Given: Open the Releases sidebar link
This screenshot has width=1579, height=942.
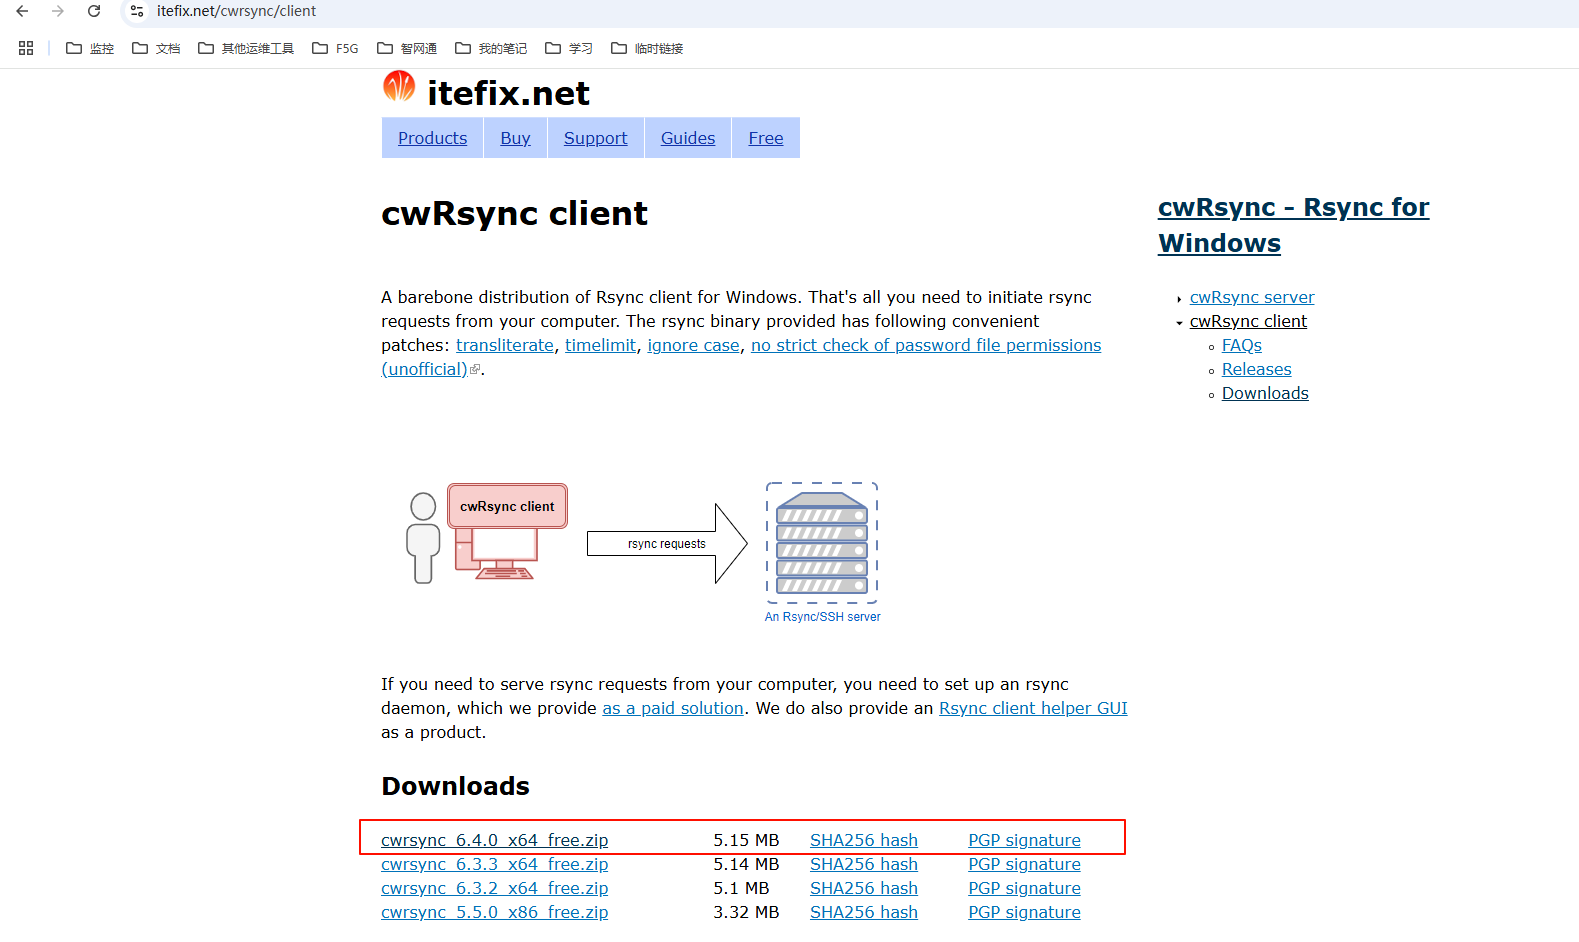Looking at the screenshot, I should point(1256,369).
